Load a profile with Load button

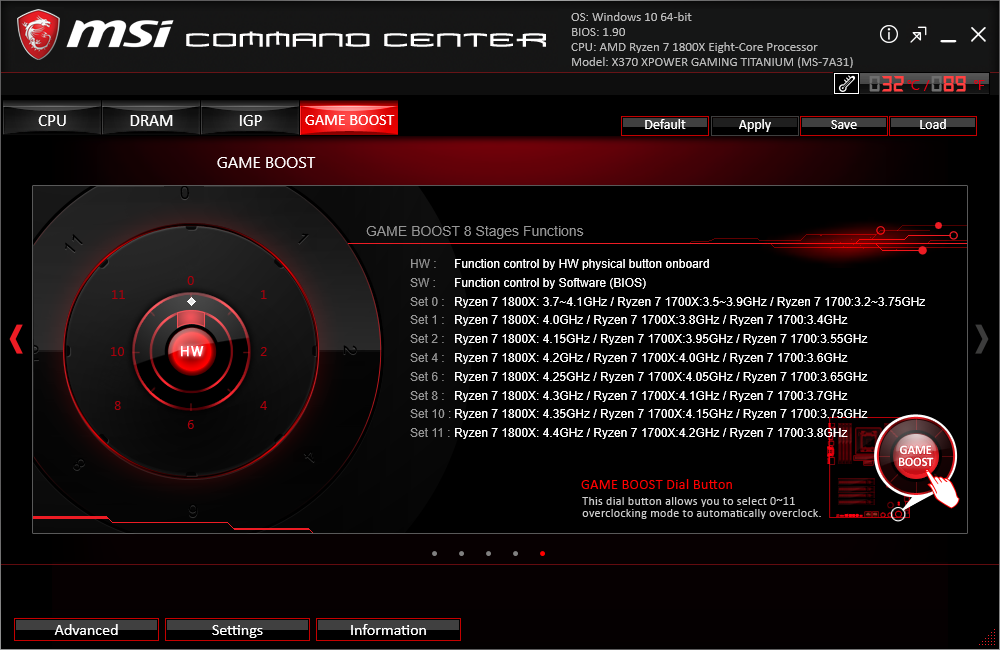coord(932,125)
